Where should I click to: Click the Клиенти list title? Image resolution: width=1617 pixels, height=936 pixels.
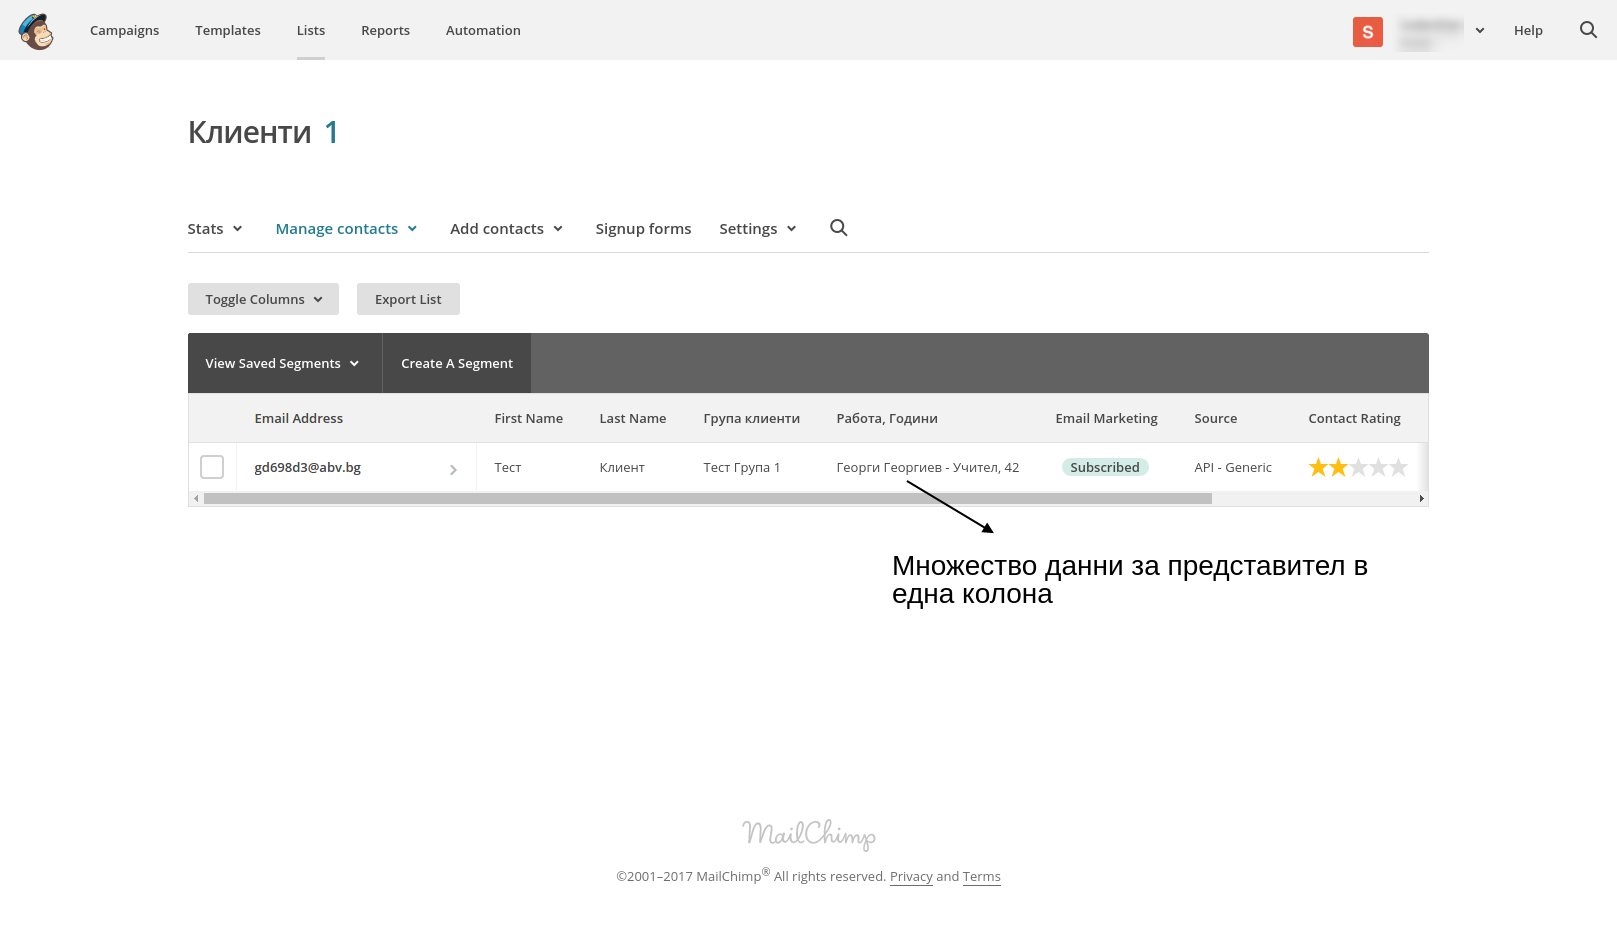(250, 132)
